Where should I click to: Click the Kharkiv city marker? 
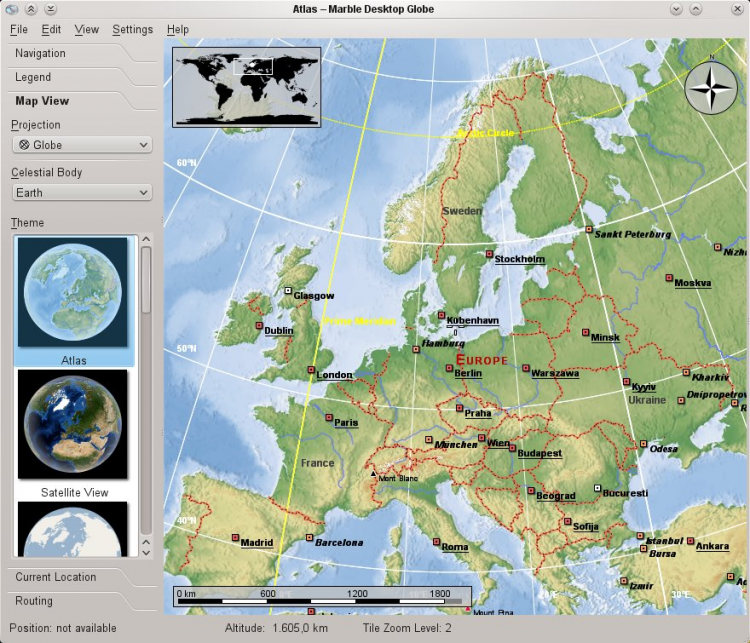[x=686, y=372]
